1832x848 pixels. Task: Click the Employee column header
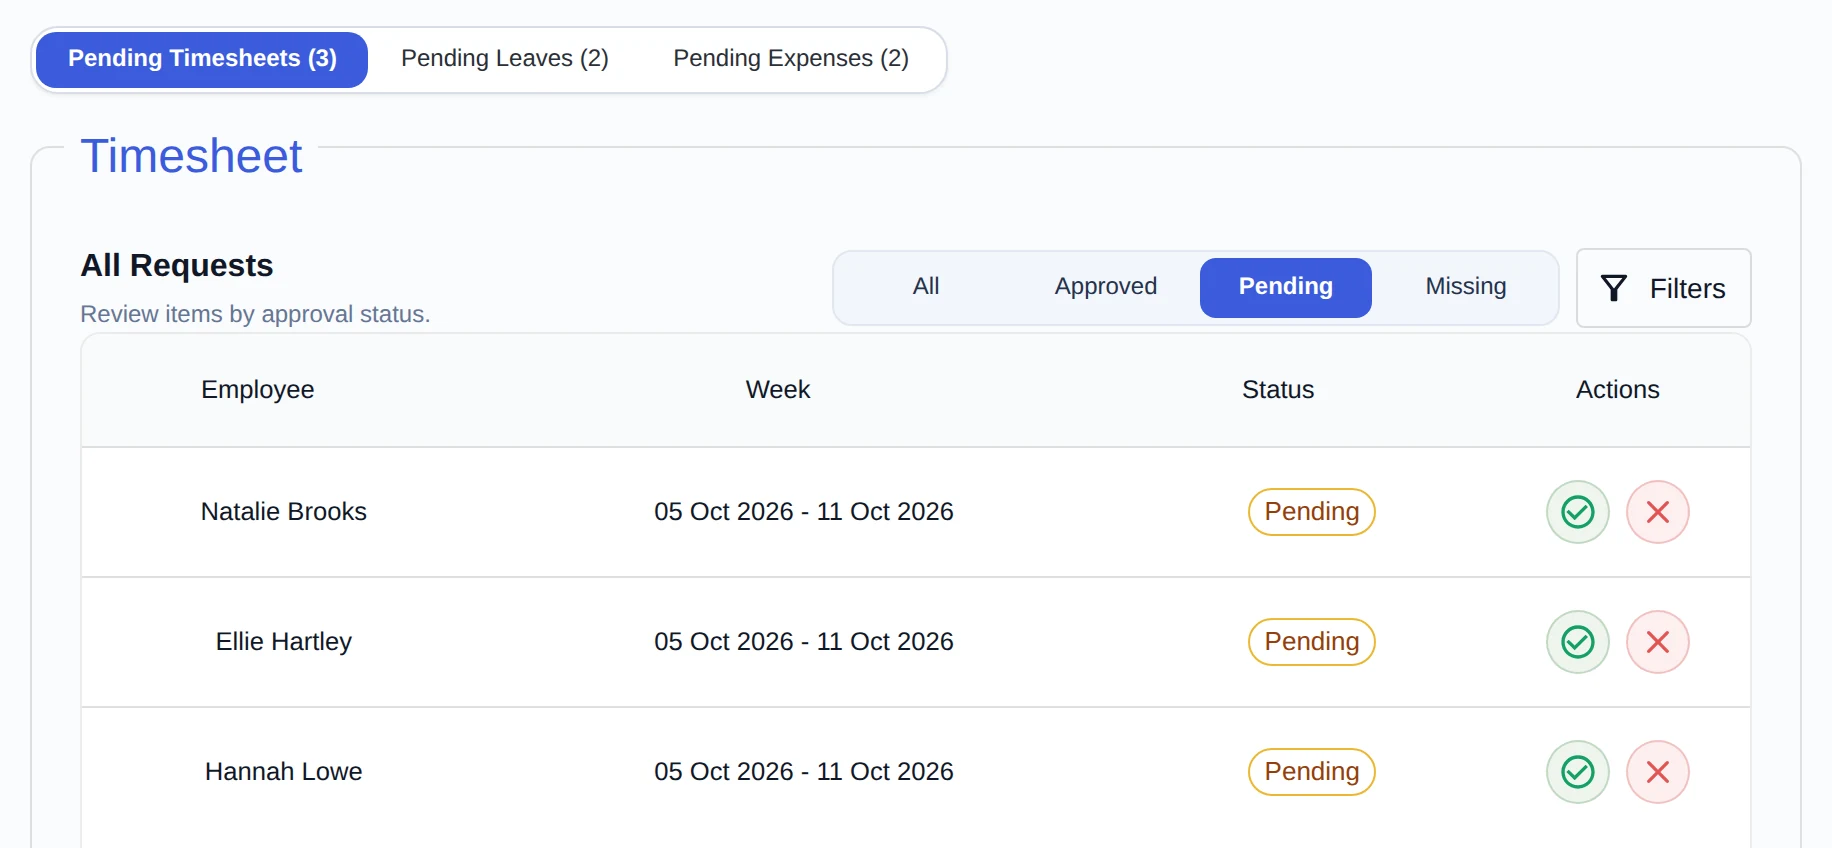pos(258,390)
